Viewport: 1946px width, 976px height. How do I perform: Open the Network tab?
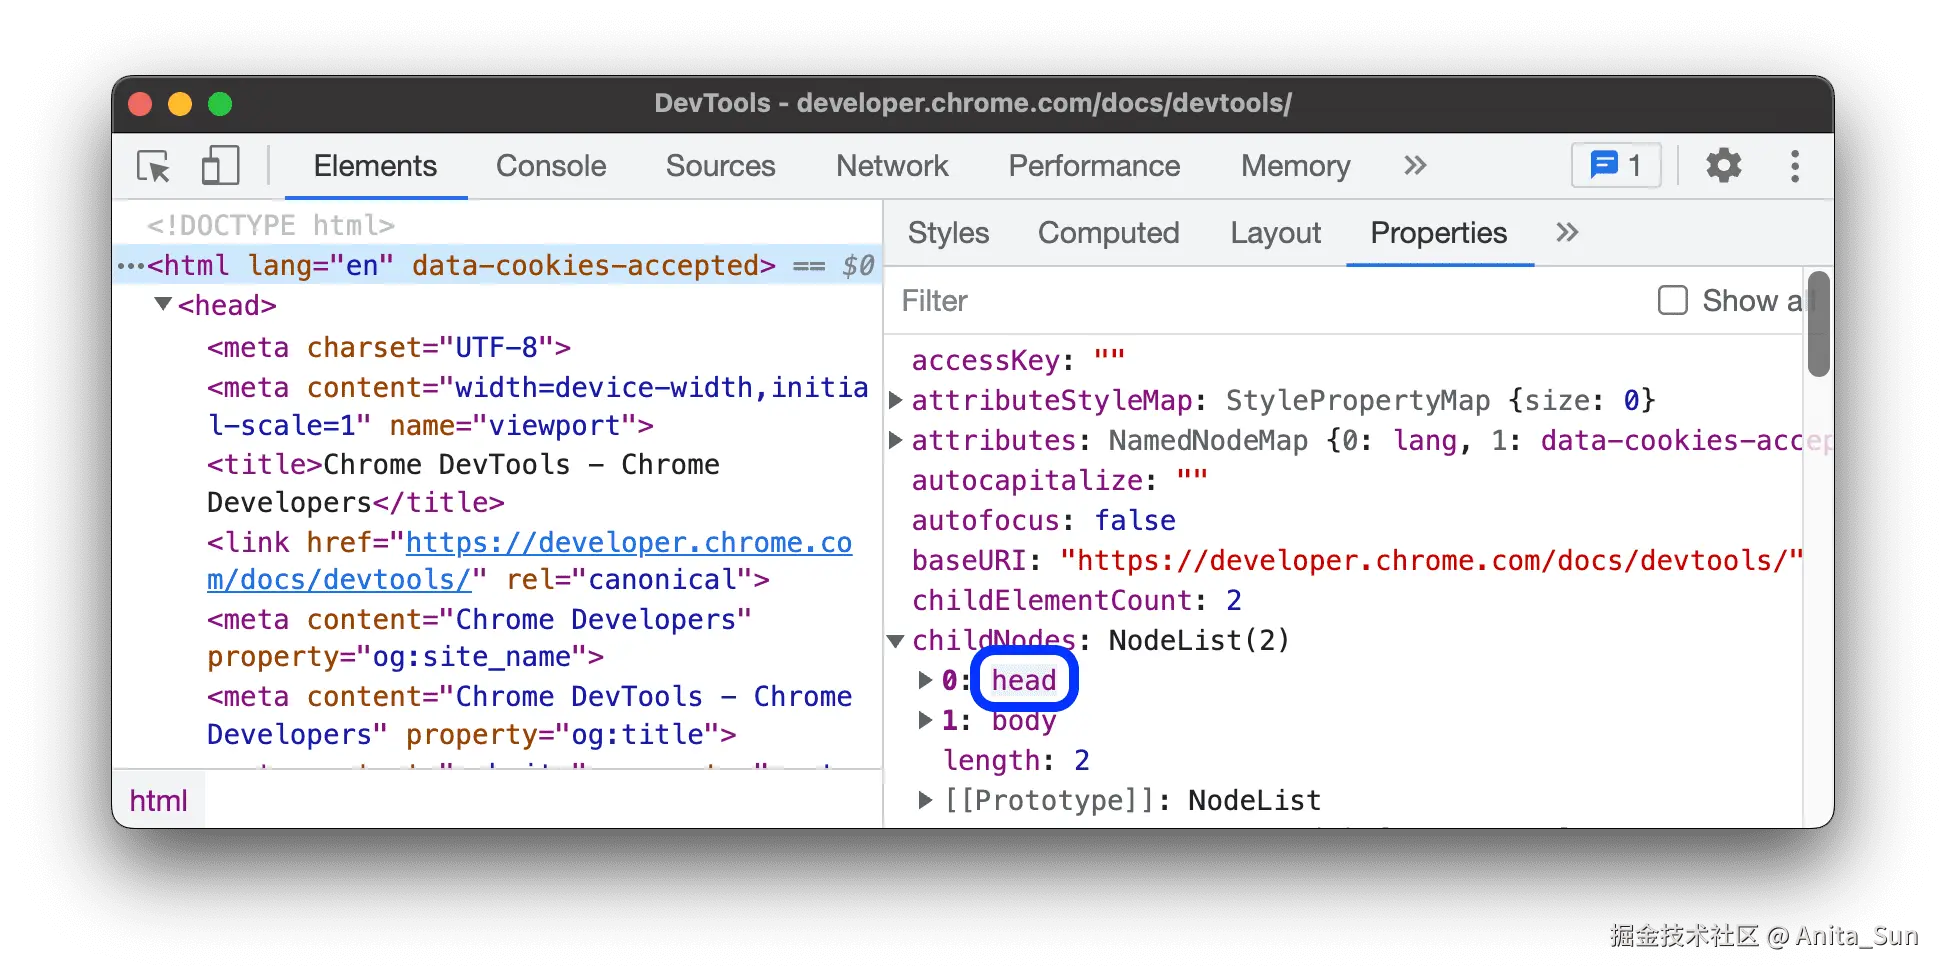click(892, 166)
